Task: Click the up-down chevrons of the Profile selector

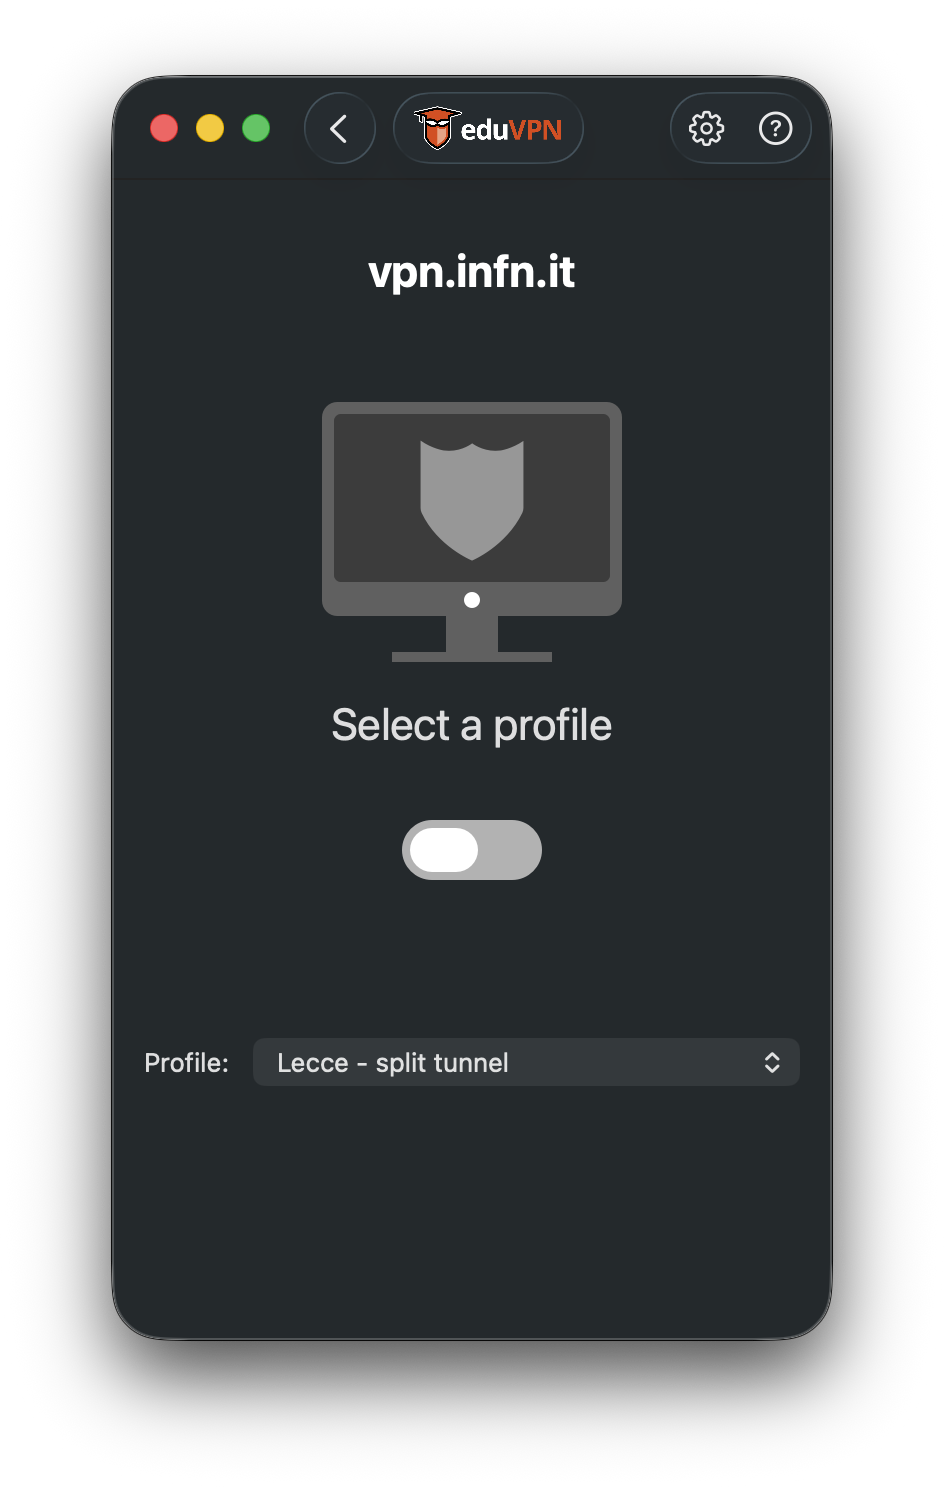Action: (772, 1062)
